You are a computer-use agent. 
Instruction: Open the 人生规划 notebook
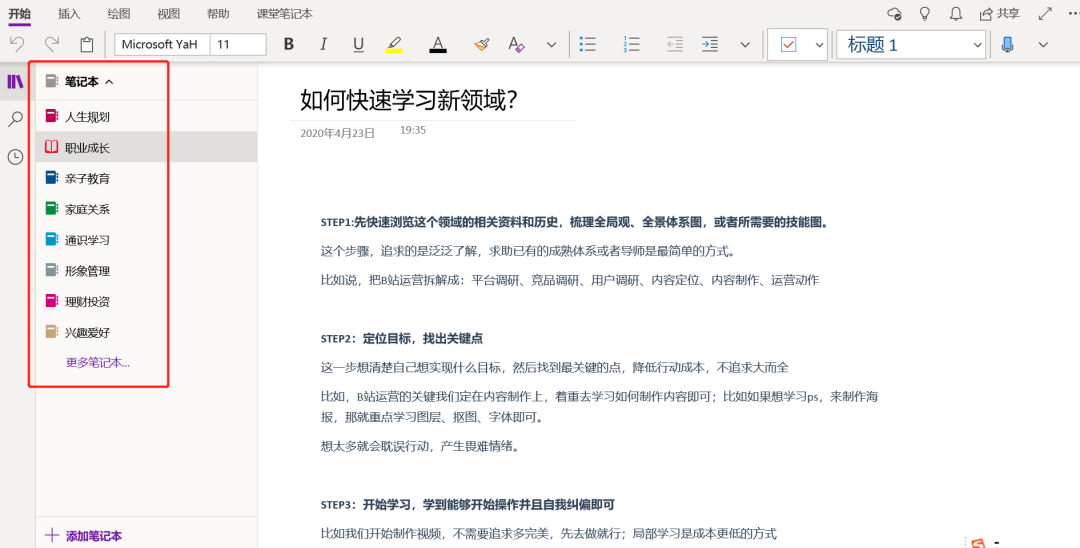point(146,116)
